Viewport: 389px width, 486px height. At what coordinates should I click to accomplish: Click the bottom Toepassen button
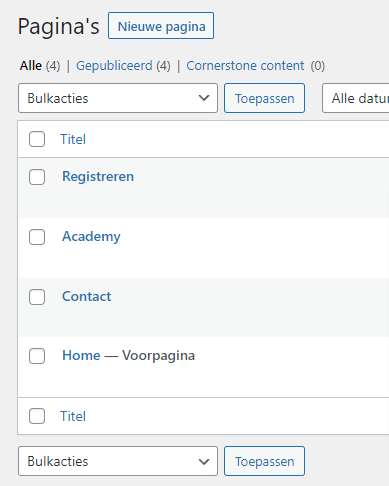(x=264, y=461)
